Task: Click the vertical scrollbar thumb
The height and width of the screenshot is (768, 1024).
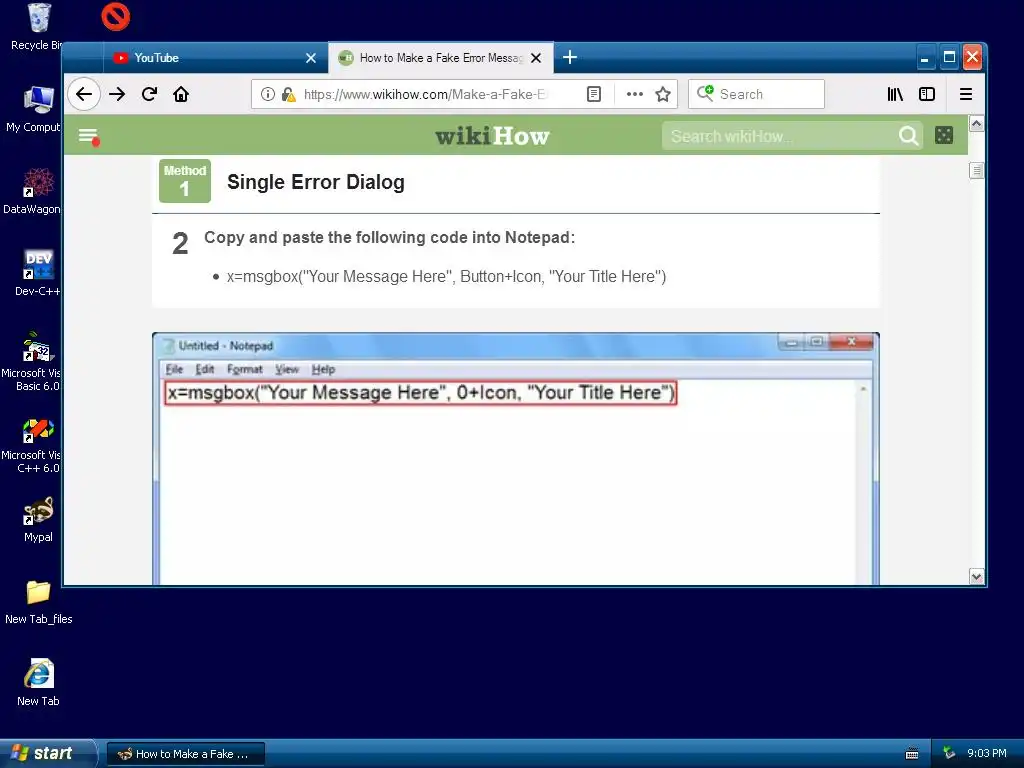Action: (x=976, y=171)
